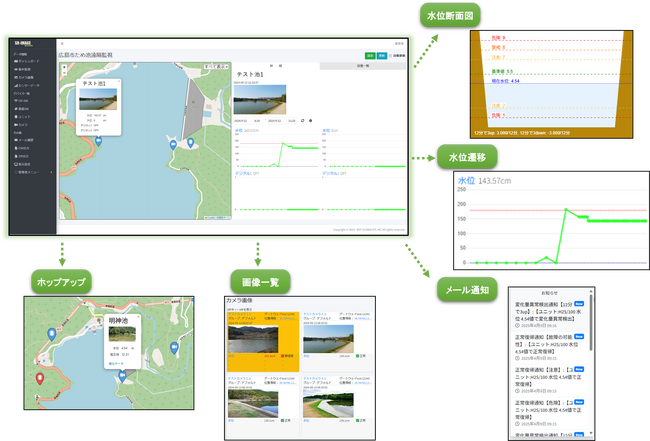Zoom in on the reservoir map

click(x=64, y=66)
